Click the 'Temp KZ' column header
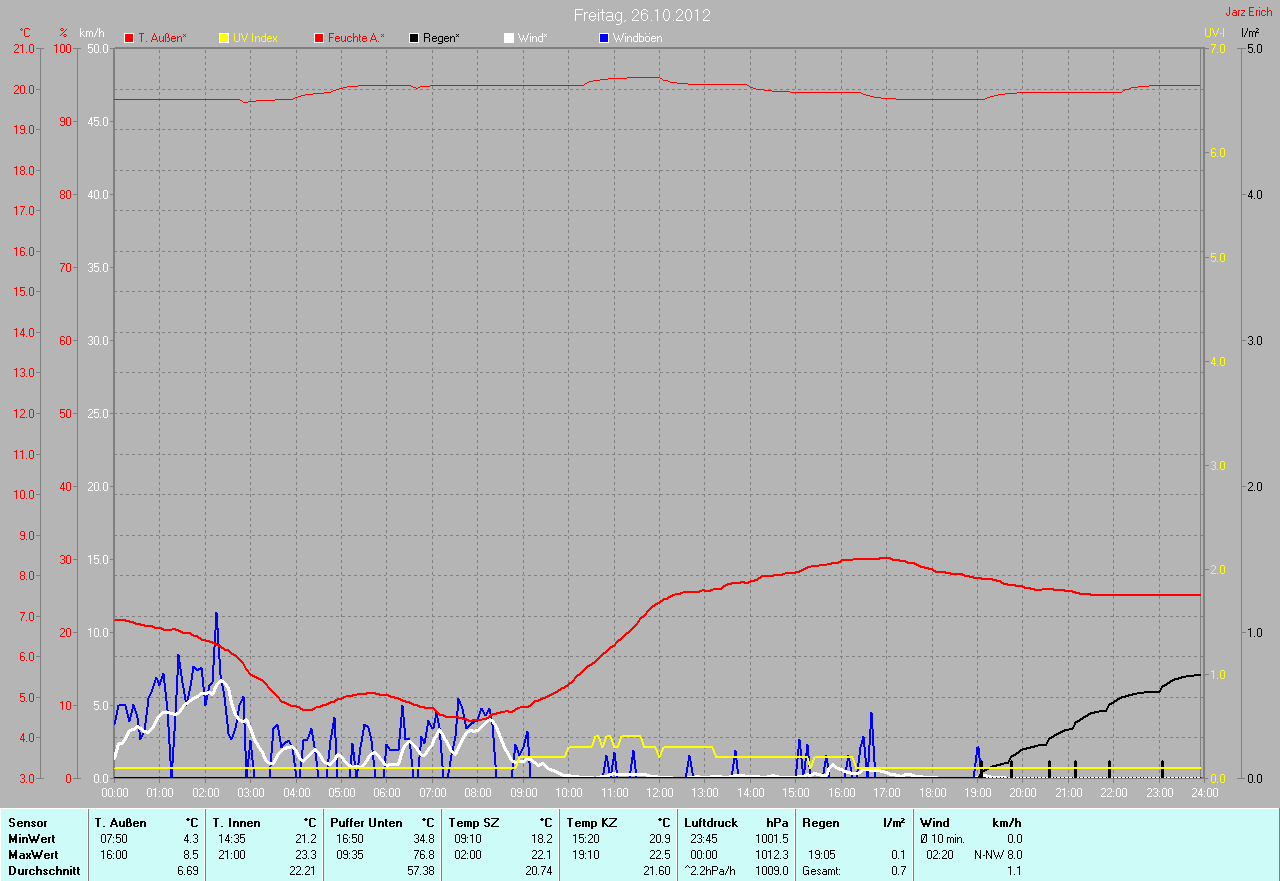Screen dimensions: 1280x881 (x=591, y=822)
